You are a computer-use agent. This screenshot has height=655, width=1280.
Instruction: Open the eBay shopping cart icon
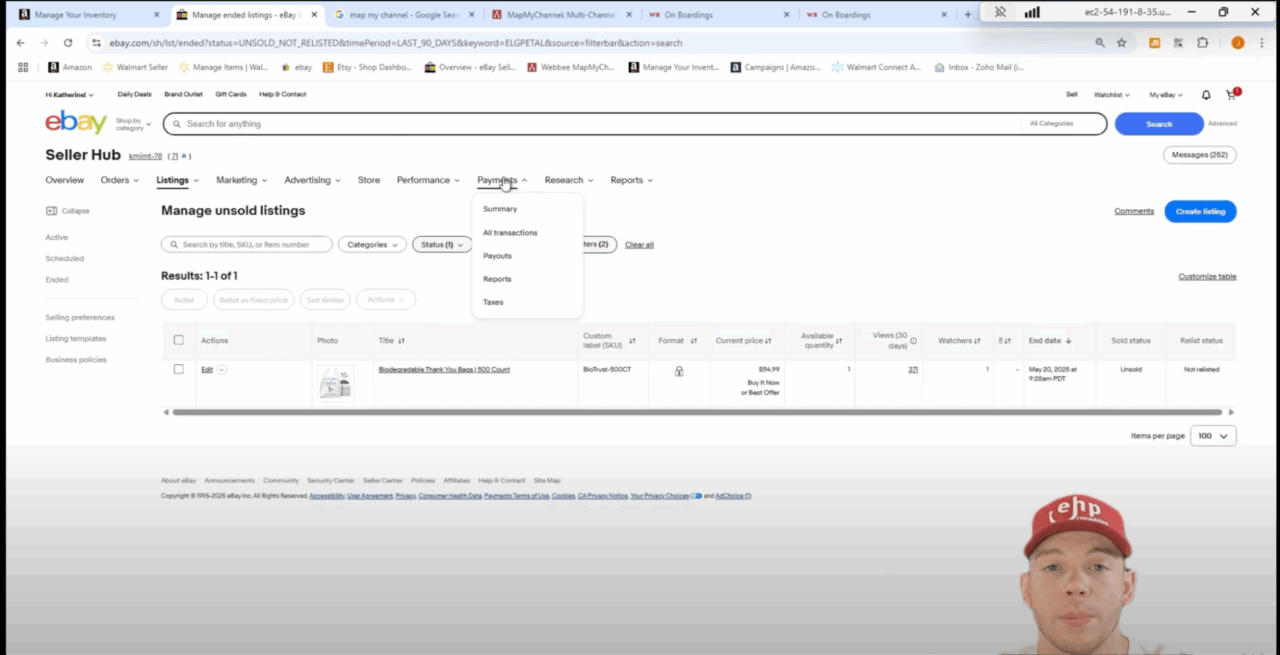pyautogui.click(x=1231, y=95)
